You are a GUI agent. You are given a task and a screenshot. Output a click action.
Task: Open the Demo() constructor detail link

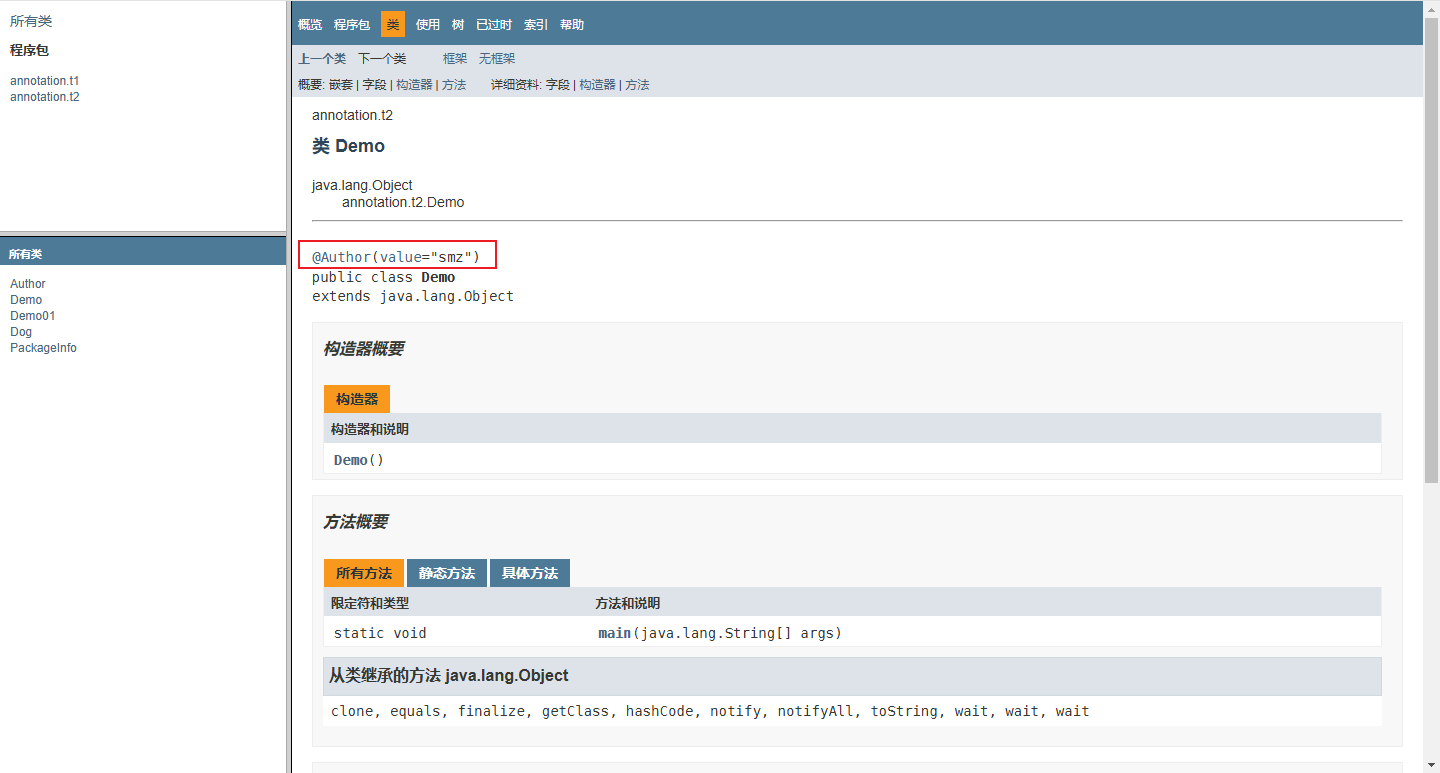[x=350, y=460]
